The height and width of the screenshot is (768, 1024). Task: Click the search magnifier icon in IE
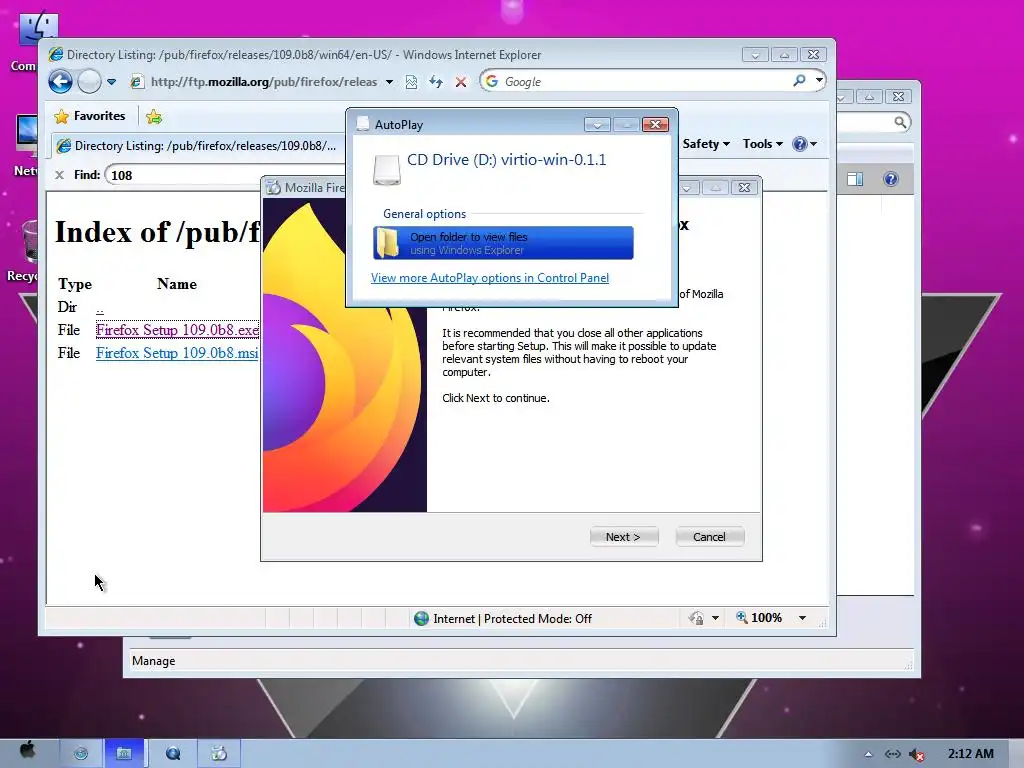[x=799, y=81]
